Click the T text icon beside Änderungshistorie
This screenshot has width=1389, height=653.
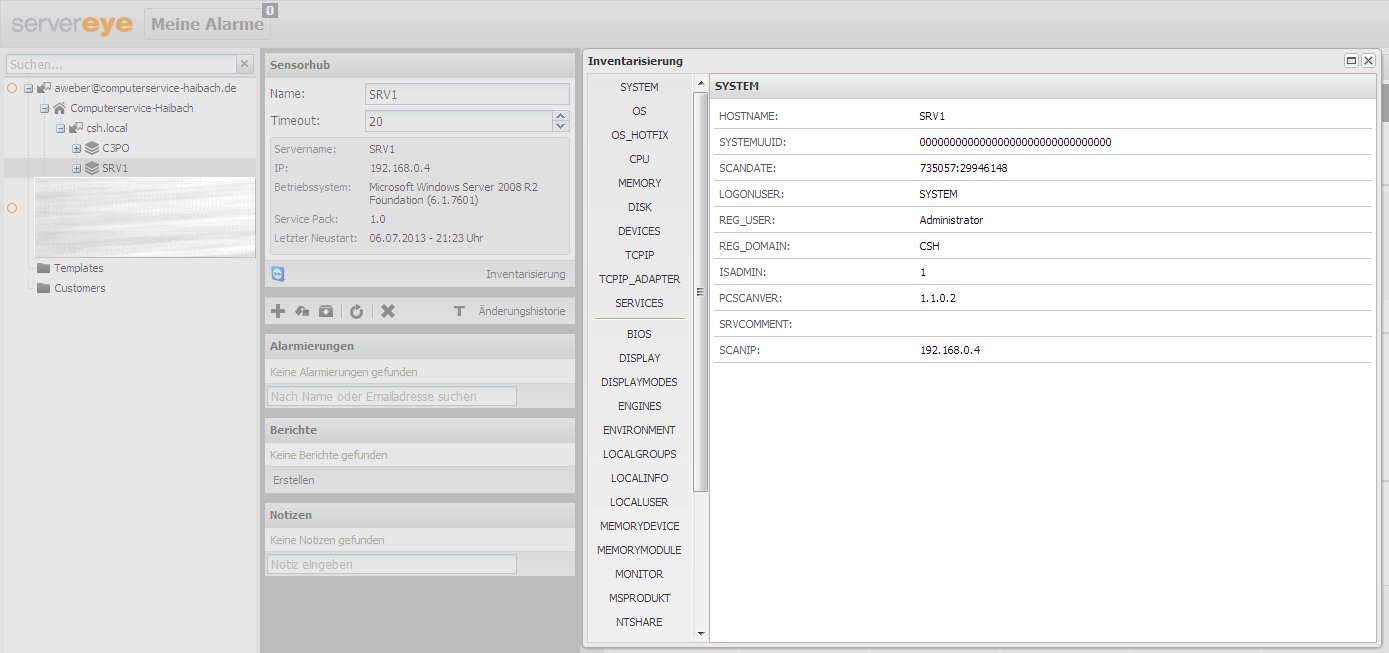459,312
